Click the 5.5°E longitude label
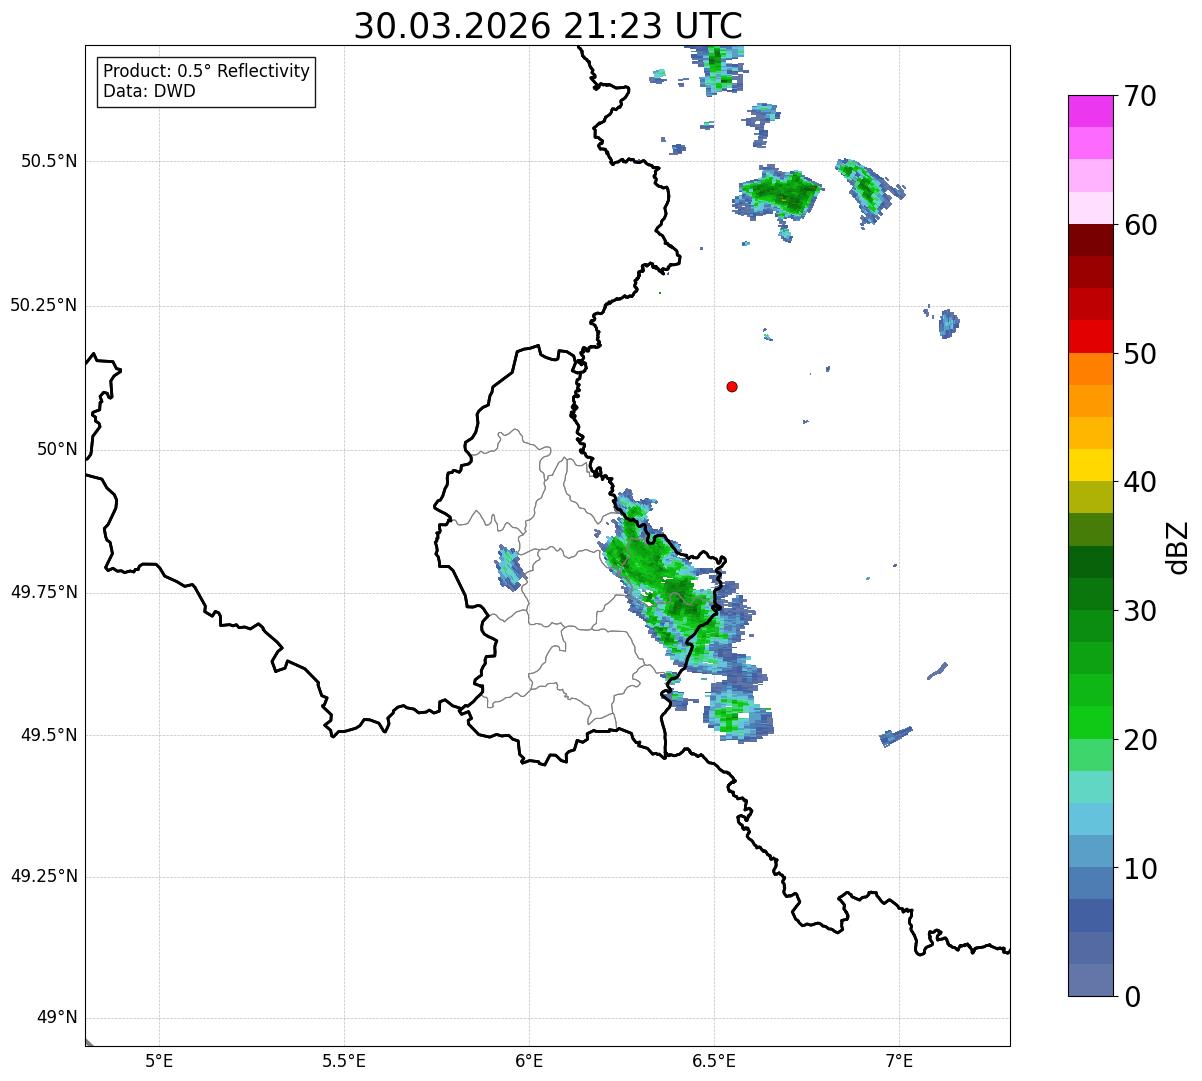 (x=344, y=1061)
